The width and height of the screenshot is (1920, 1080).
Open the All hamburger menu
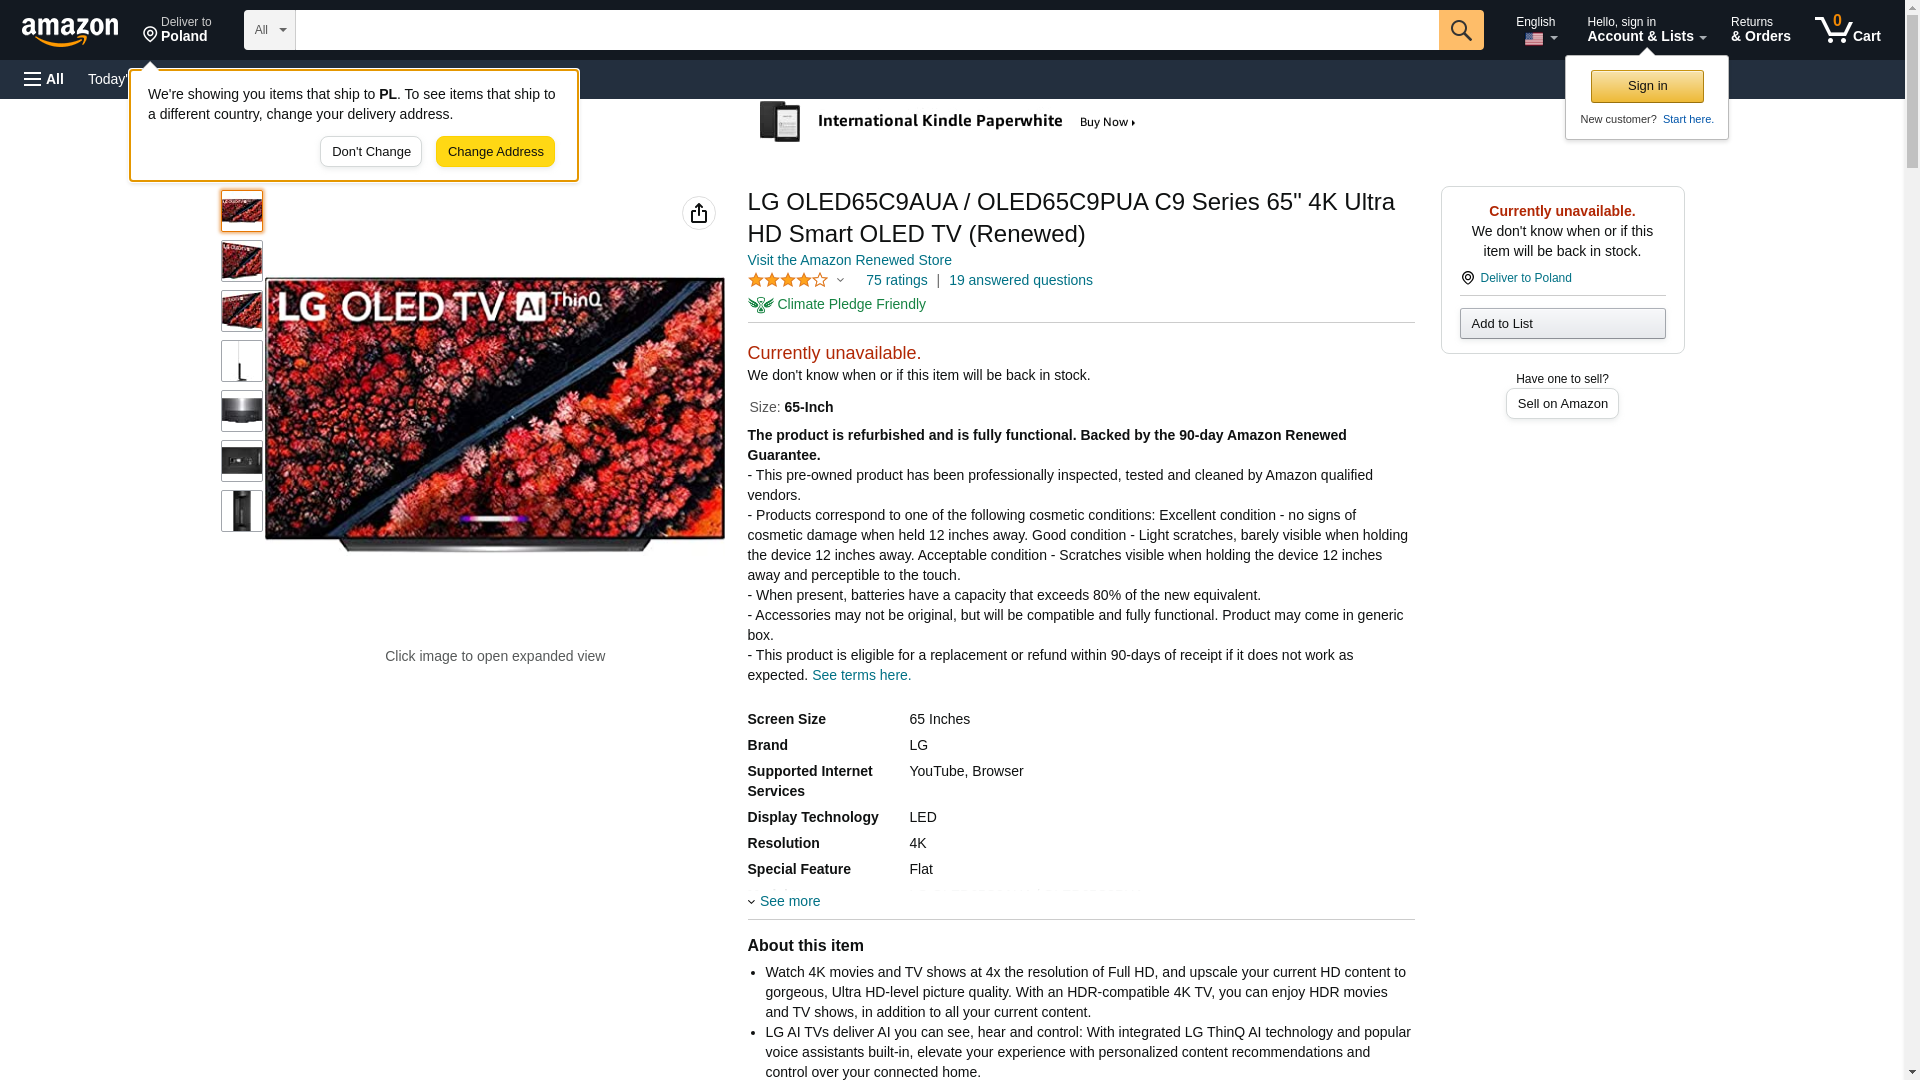click(x=44, y=79)
